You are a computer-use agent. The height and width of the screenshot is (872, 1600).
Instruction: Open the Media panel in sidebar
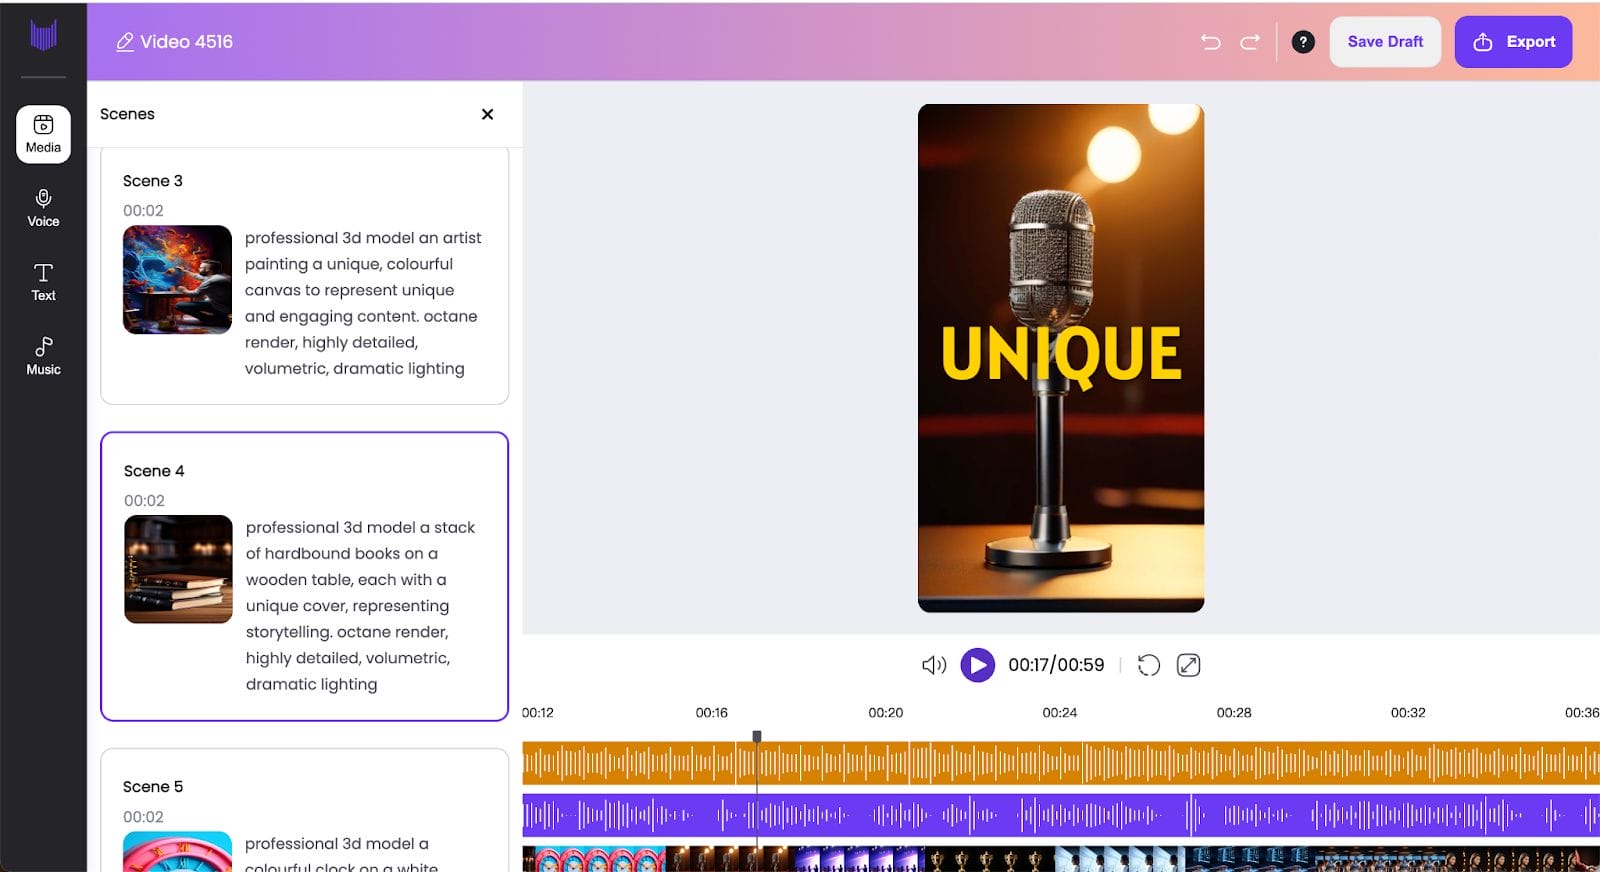pos(43,134)
